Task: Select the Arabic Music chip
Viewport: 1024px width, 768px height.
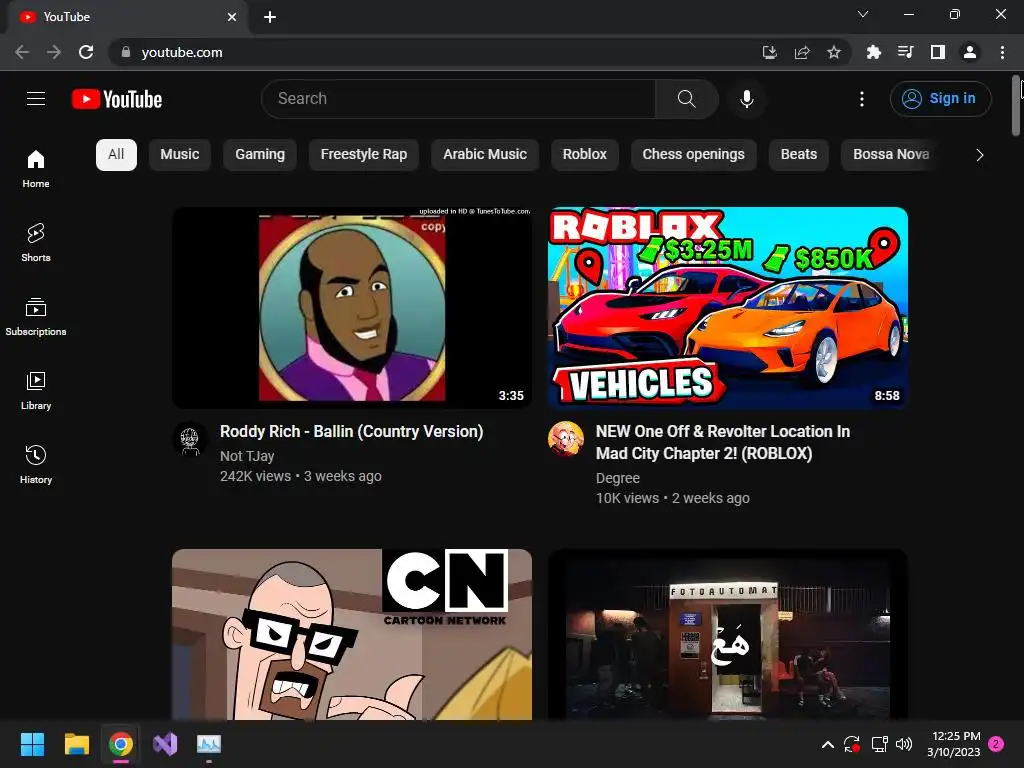Action: tap(485, 155)
